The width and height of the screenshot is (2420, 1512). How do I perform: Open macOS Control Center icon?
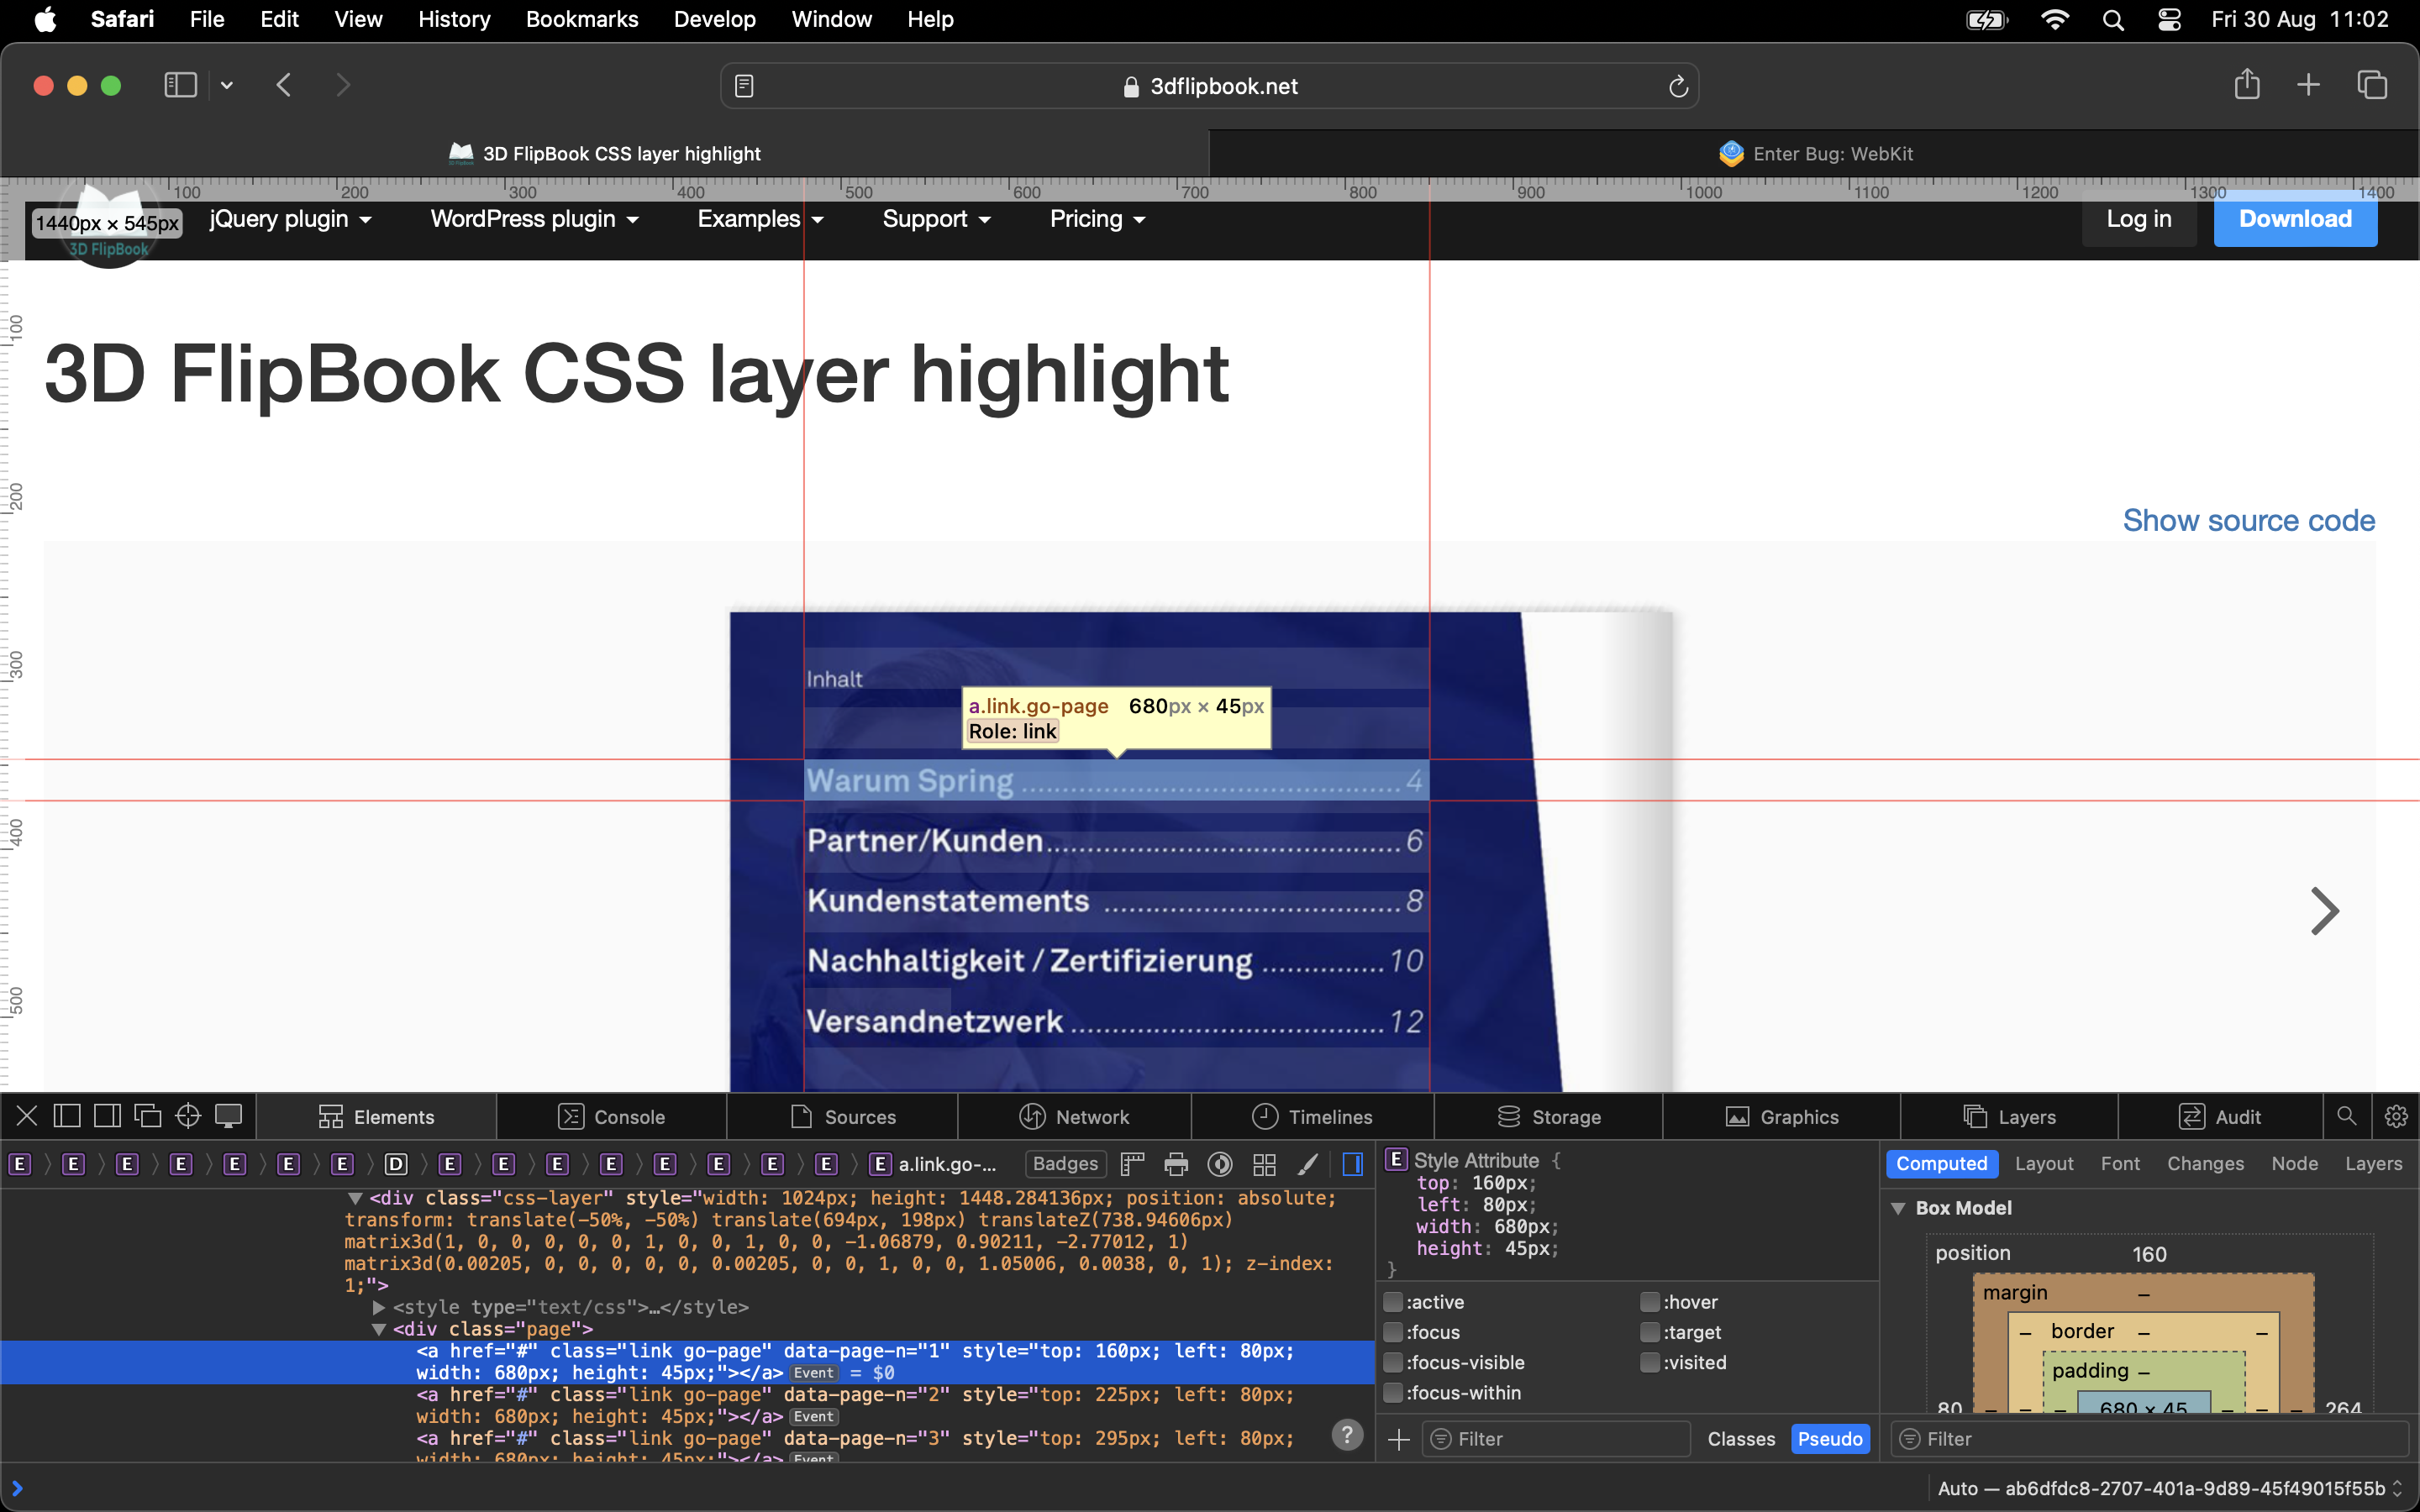2169,19
